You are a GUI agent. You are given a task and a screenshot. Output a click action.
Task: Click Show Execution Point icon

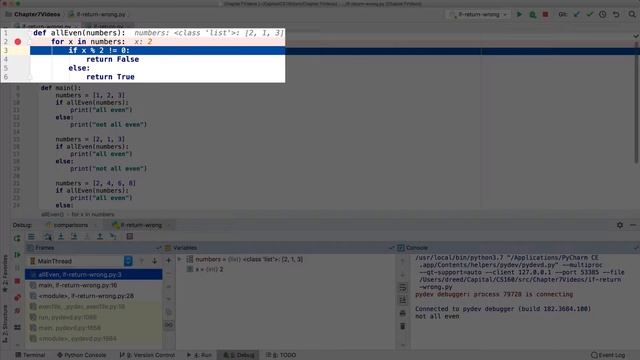(x=31, y=236)
